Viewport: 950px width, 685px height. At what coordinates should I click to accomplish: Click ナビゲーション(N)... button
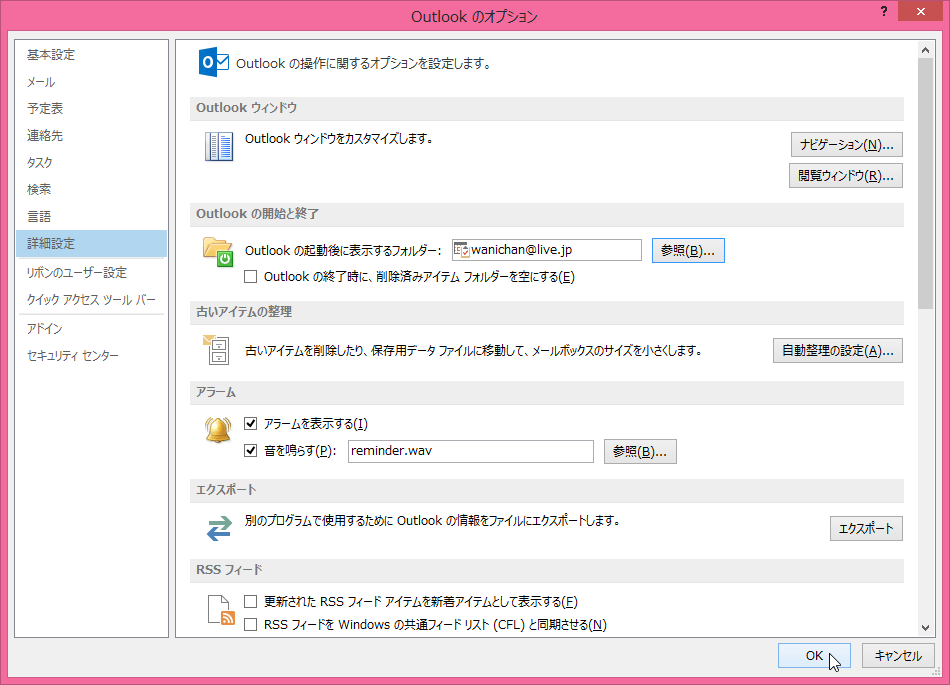coord(846,145)
